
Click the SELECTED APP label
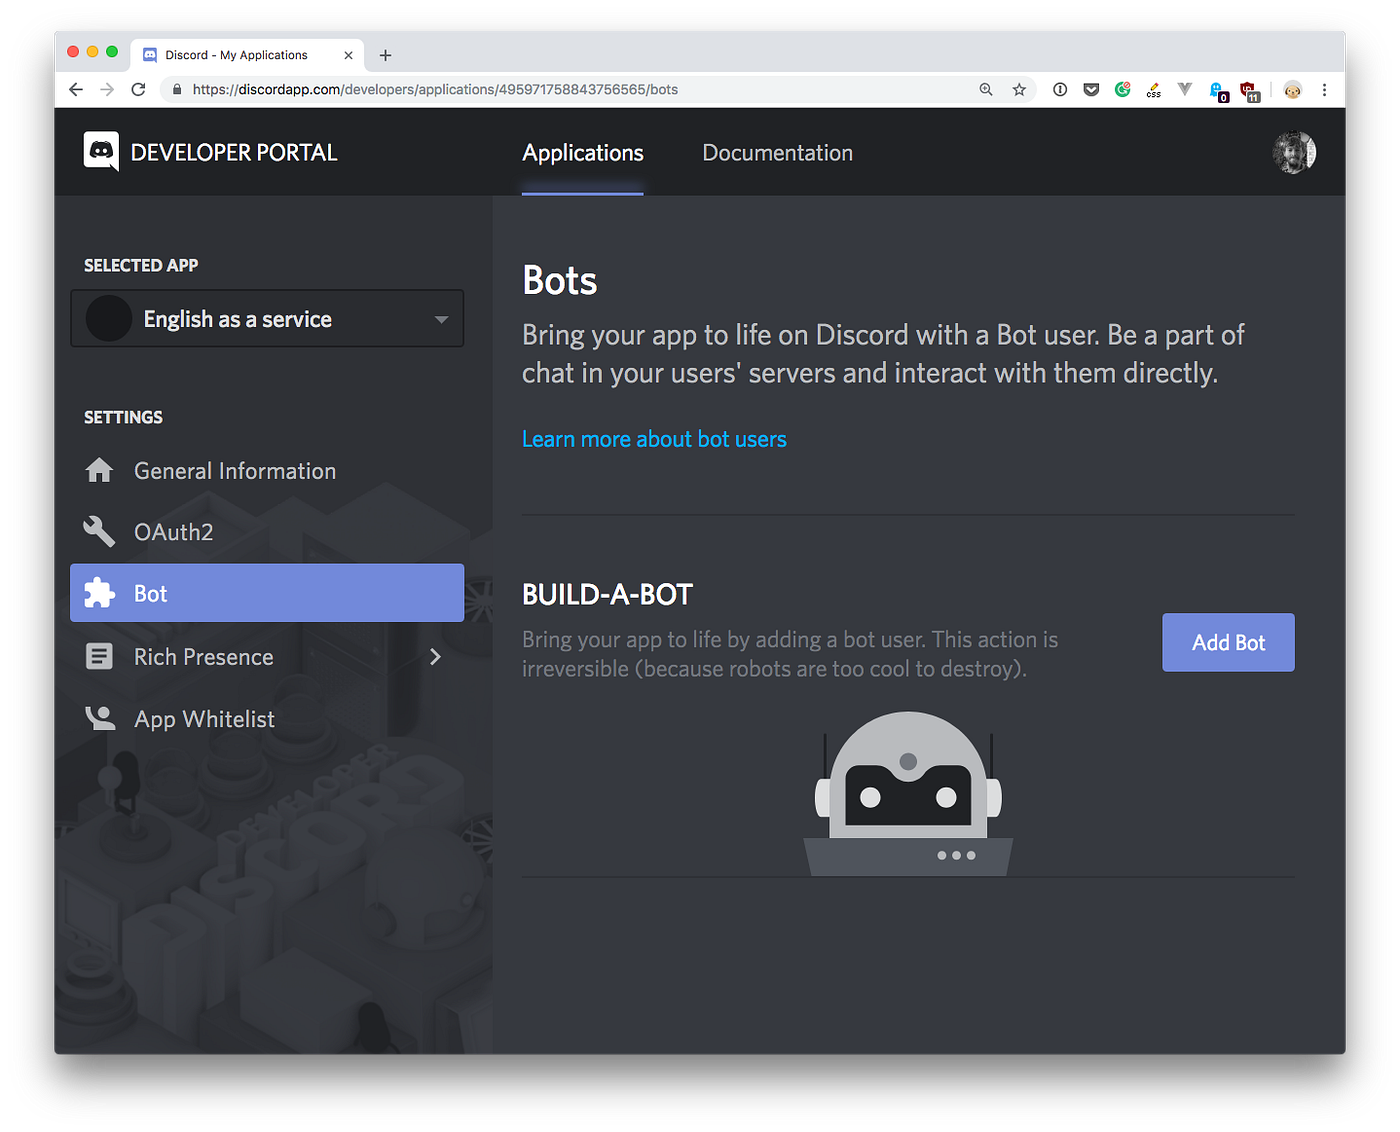pyautogui.click(x=141, y=265)
